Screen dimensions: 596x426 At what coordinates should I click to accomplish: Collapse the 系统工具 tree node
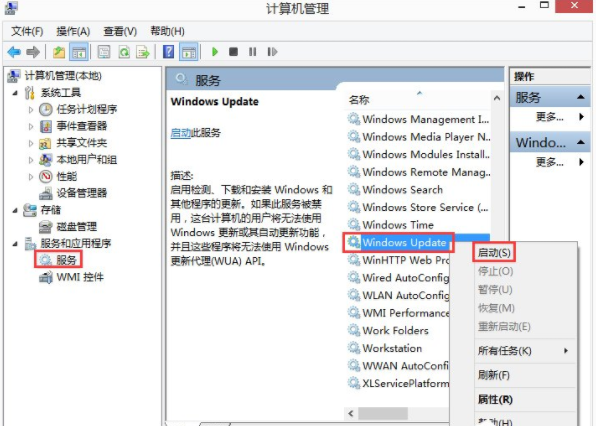(x=15, y=93)
